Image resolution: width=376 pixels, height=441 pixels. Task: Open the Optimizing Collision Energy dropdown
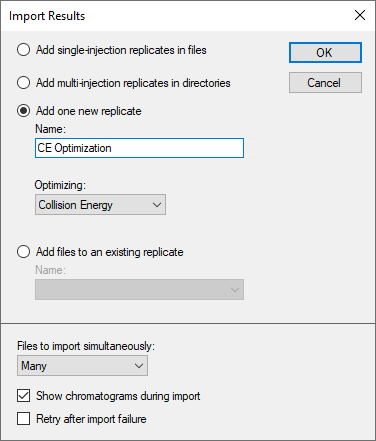100,205
